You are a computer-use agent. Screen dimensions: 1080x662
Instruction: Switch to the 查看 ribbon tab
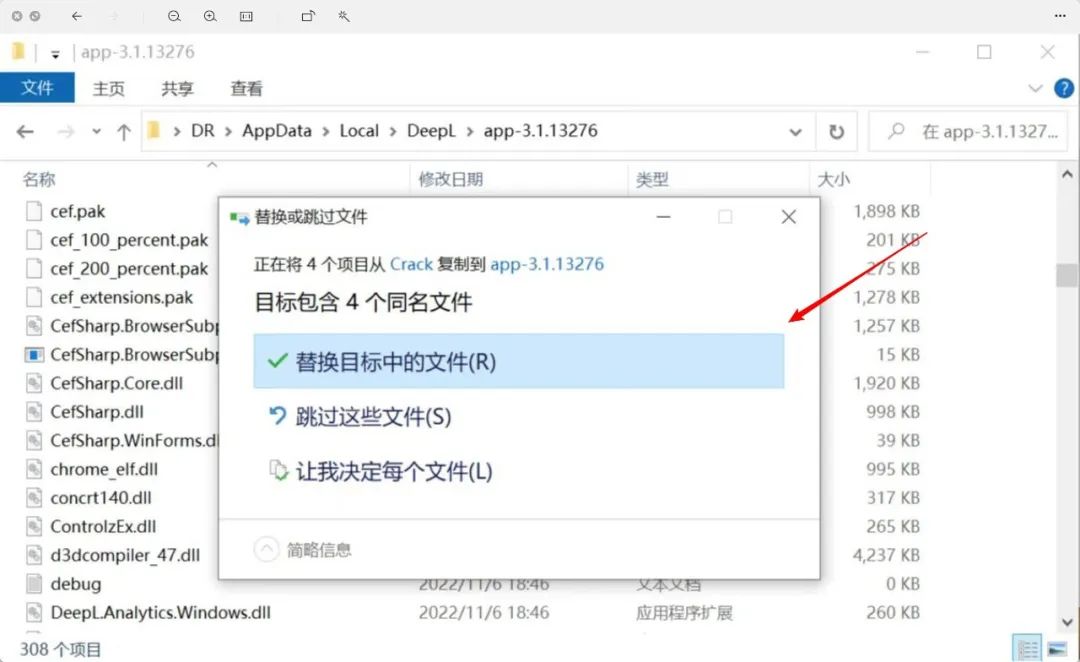[246, 88]
